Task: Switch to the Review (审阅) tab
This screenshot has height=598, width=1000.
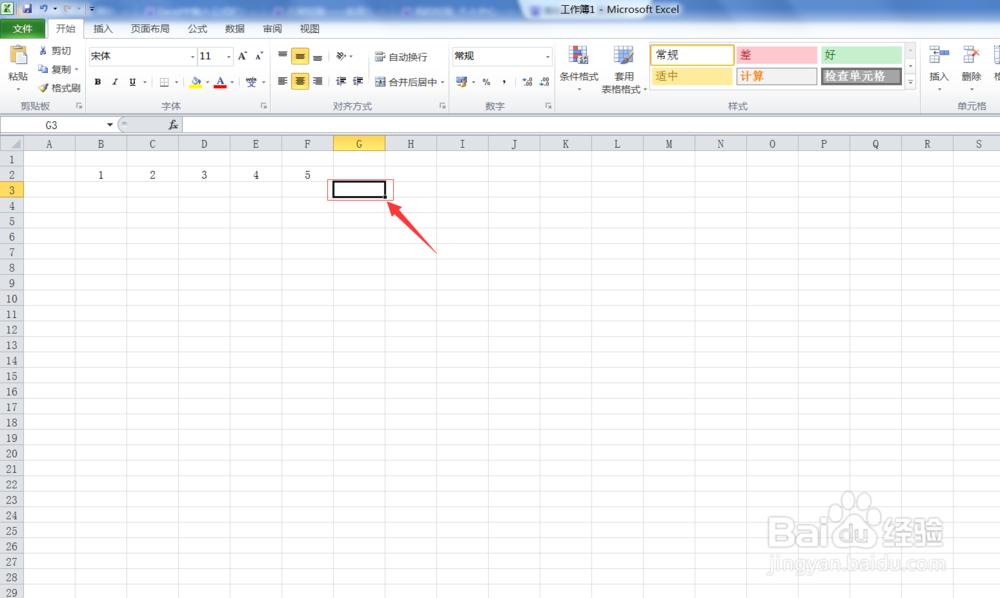Action: (x=272, y=29)
